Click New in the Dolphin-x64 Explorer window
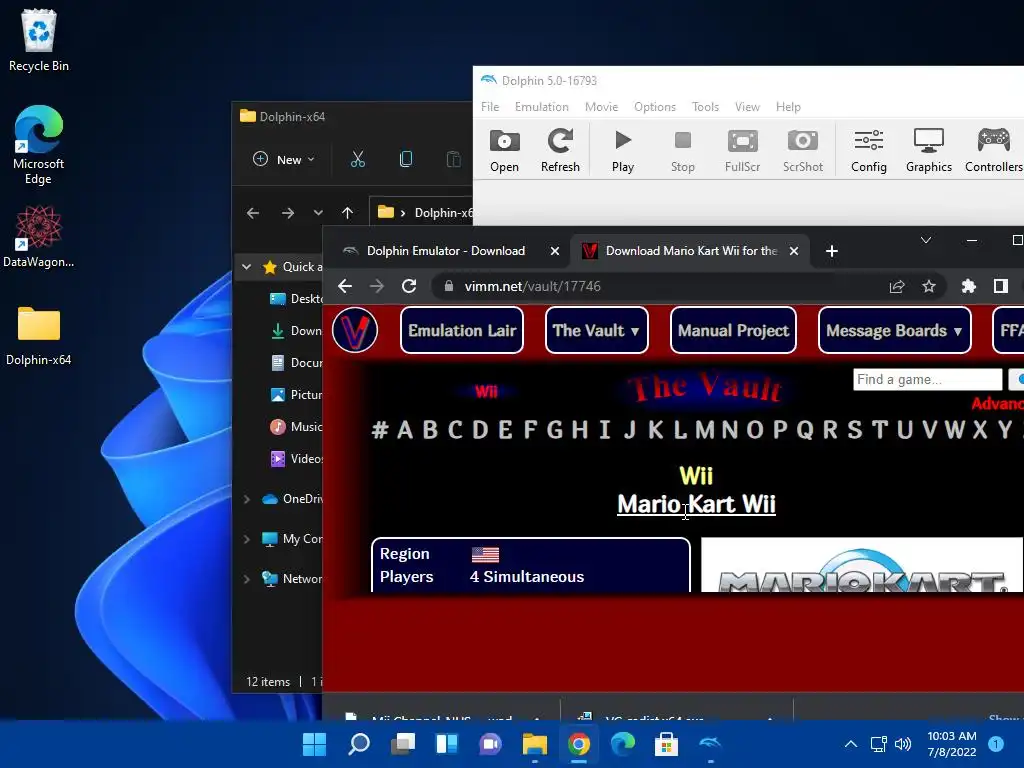 [x=283, y=159]
